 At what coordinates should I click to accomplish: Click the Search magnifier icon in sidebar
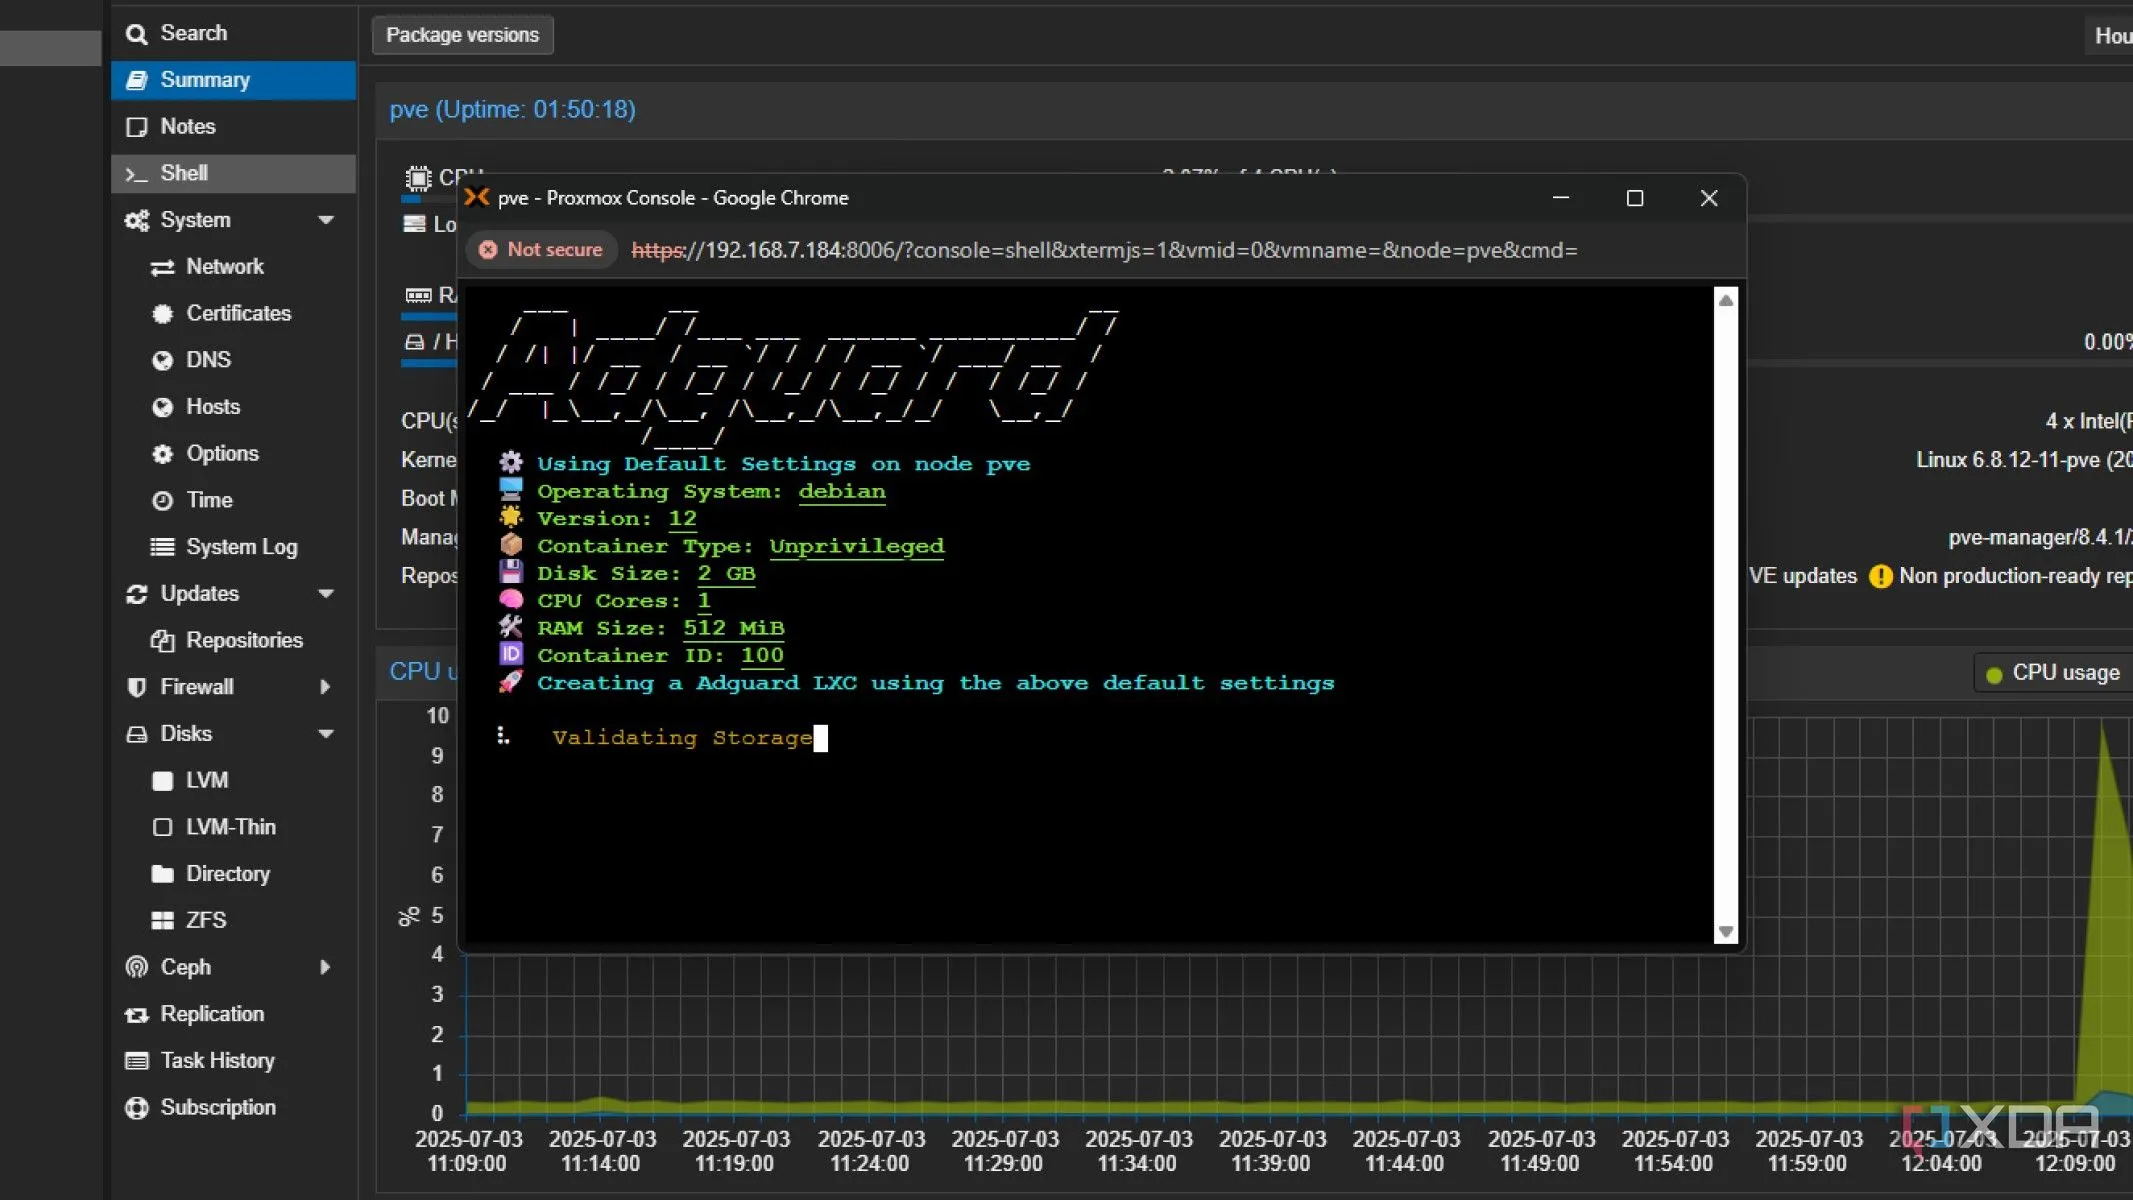click(x=136, y=34)
